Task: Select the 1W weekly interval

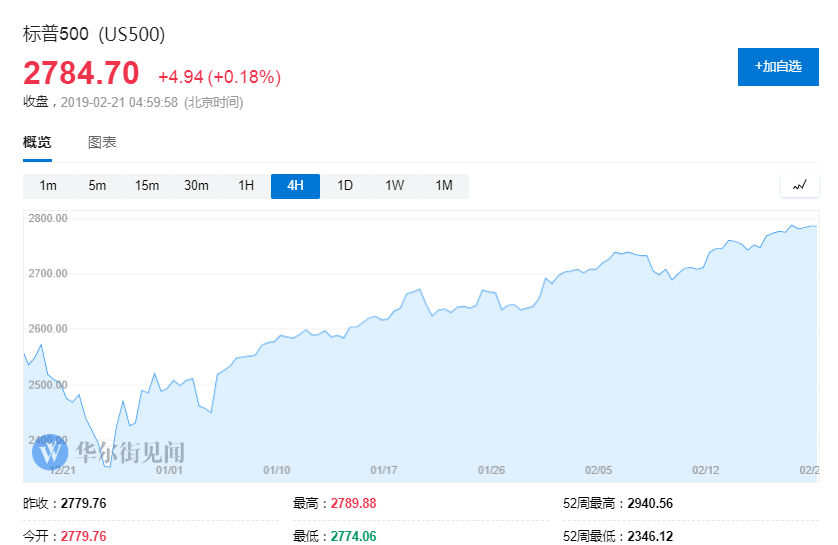Action: 394,186
